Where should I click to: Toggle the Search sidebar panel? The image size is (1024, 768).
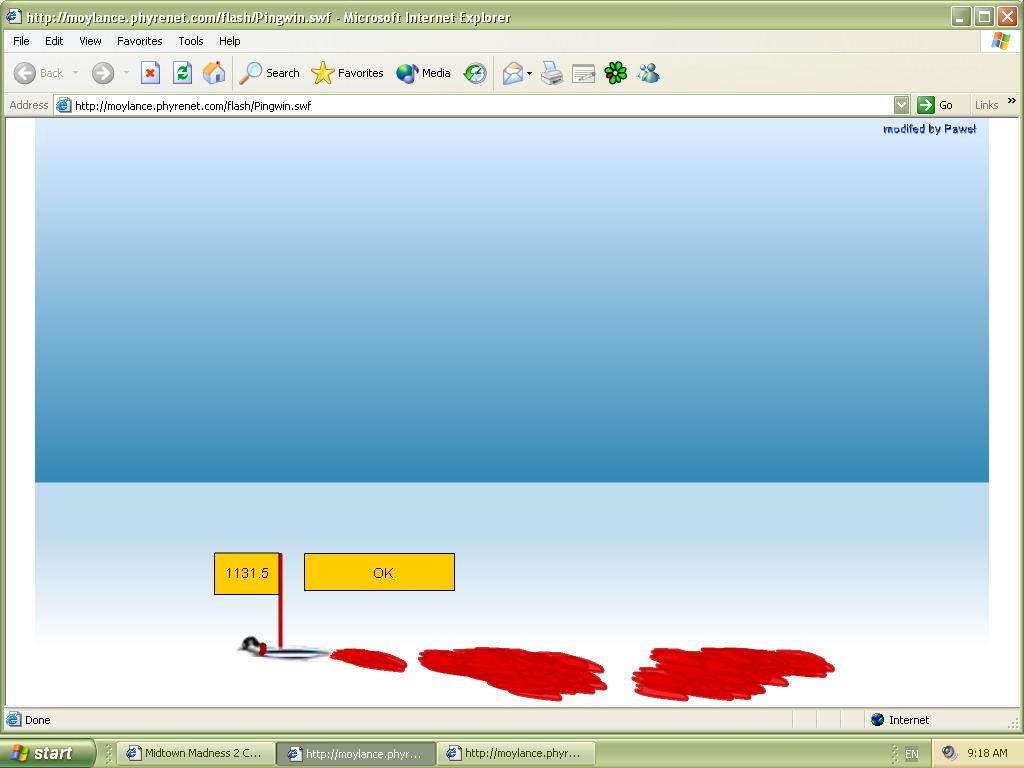coord(270,73)
